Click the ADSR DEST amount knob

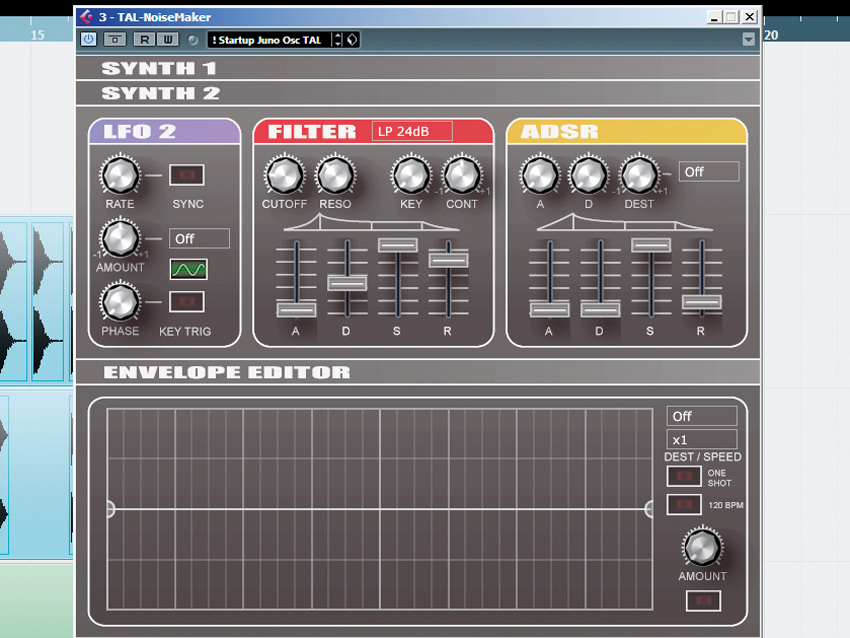click(640, 175)
